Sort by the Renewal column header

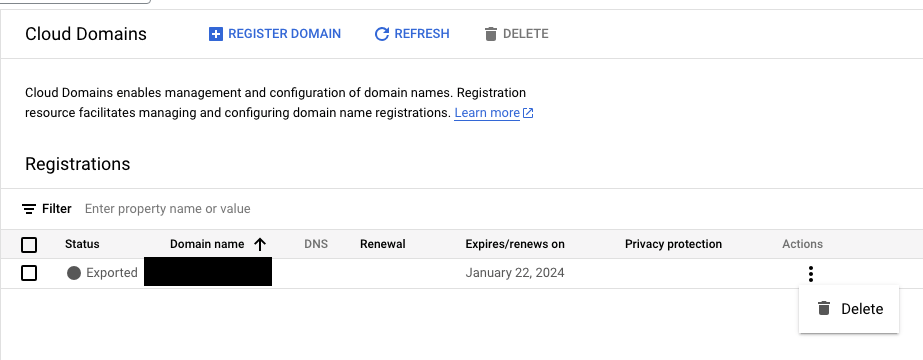click(383, 244)
